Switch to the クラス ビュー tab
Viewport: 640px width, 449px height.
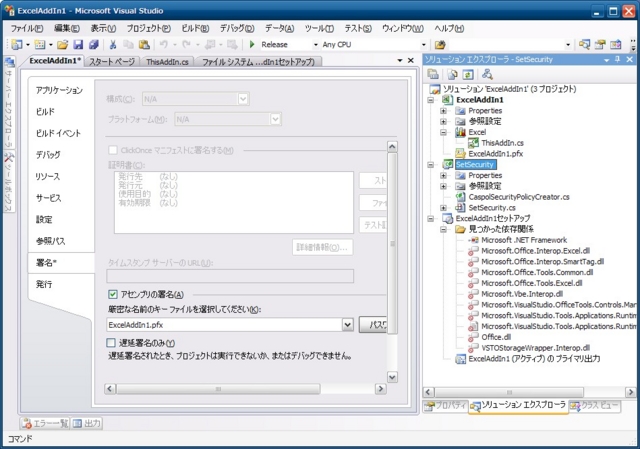(x=595, y=406)
